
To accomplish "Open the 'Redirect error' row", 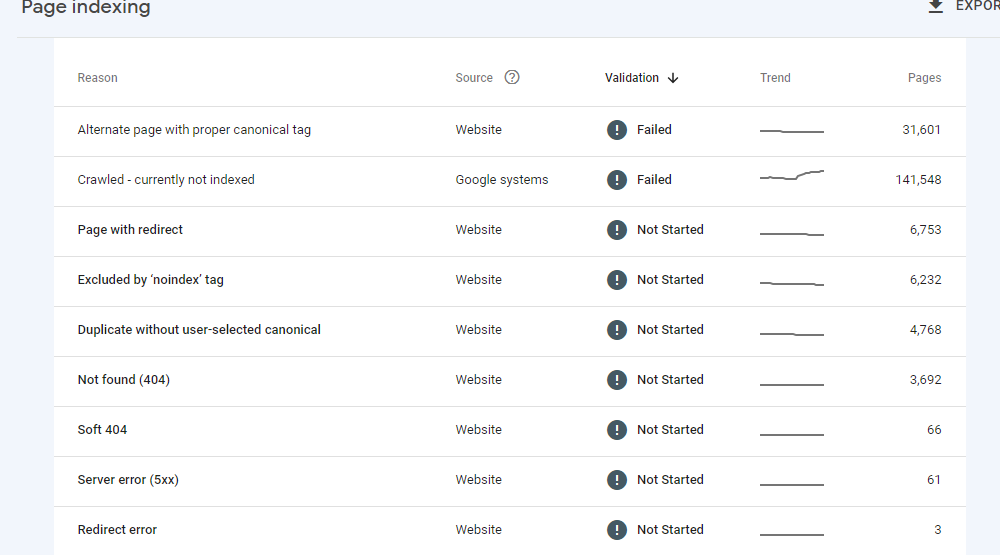I will point(510,531).
